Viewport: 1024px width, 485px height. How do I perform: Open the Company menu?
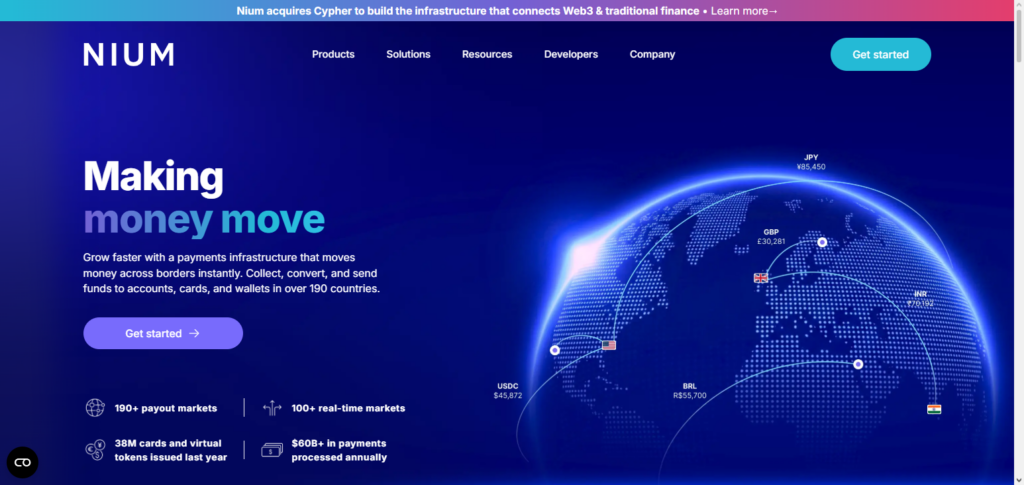coord(652,55)
